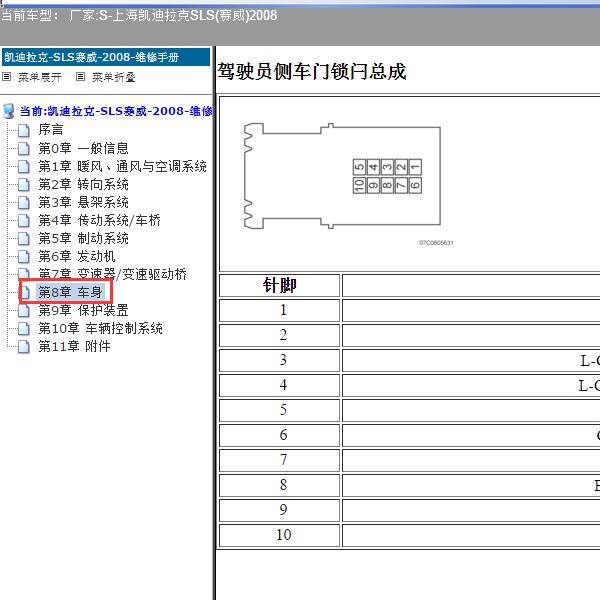600x600 pixels.
Task: Collapse all menus with 菜单折叠
Action: coord(114,77)
